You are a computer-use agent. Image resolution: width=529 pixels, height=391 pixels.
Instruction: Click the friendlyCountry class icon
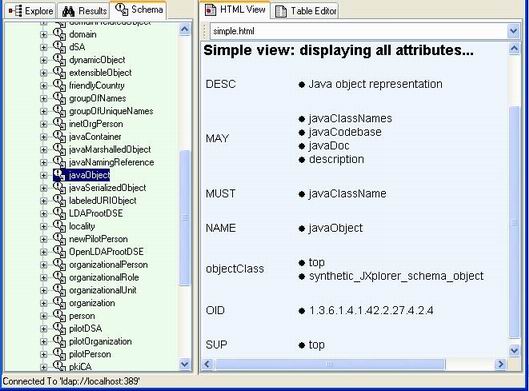click(59, 86)
